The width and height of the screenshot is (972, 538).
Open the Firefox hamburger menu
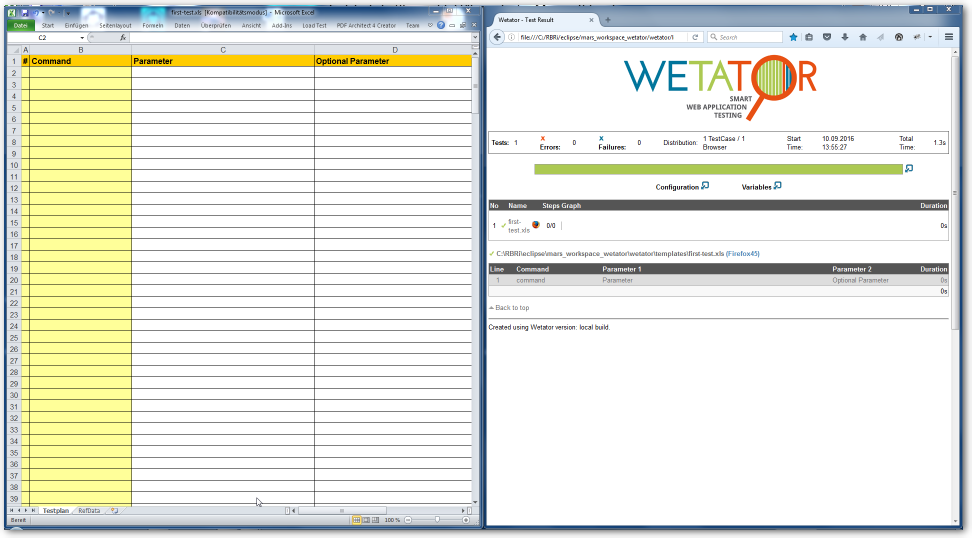coord(949,37)
